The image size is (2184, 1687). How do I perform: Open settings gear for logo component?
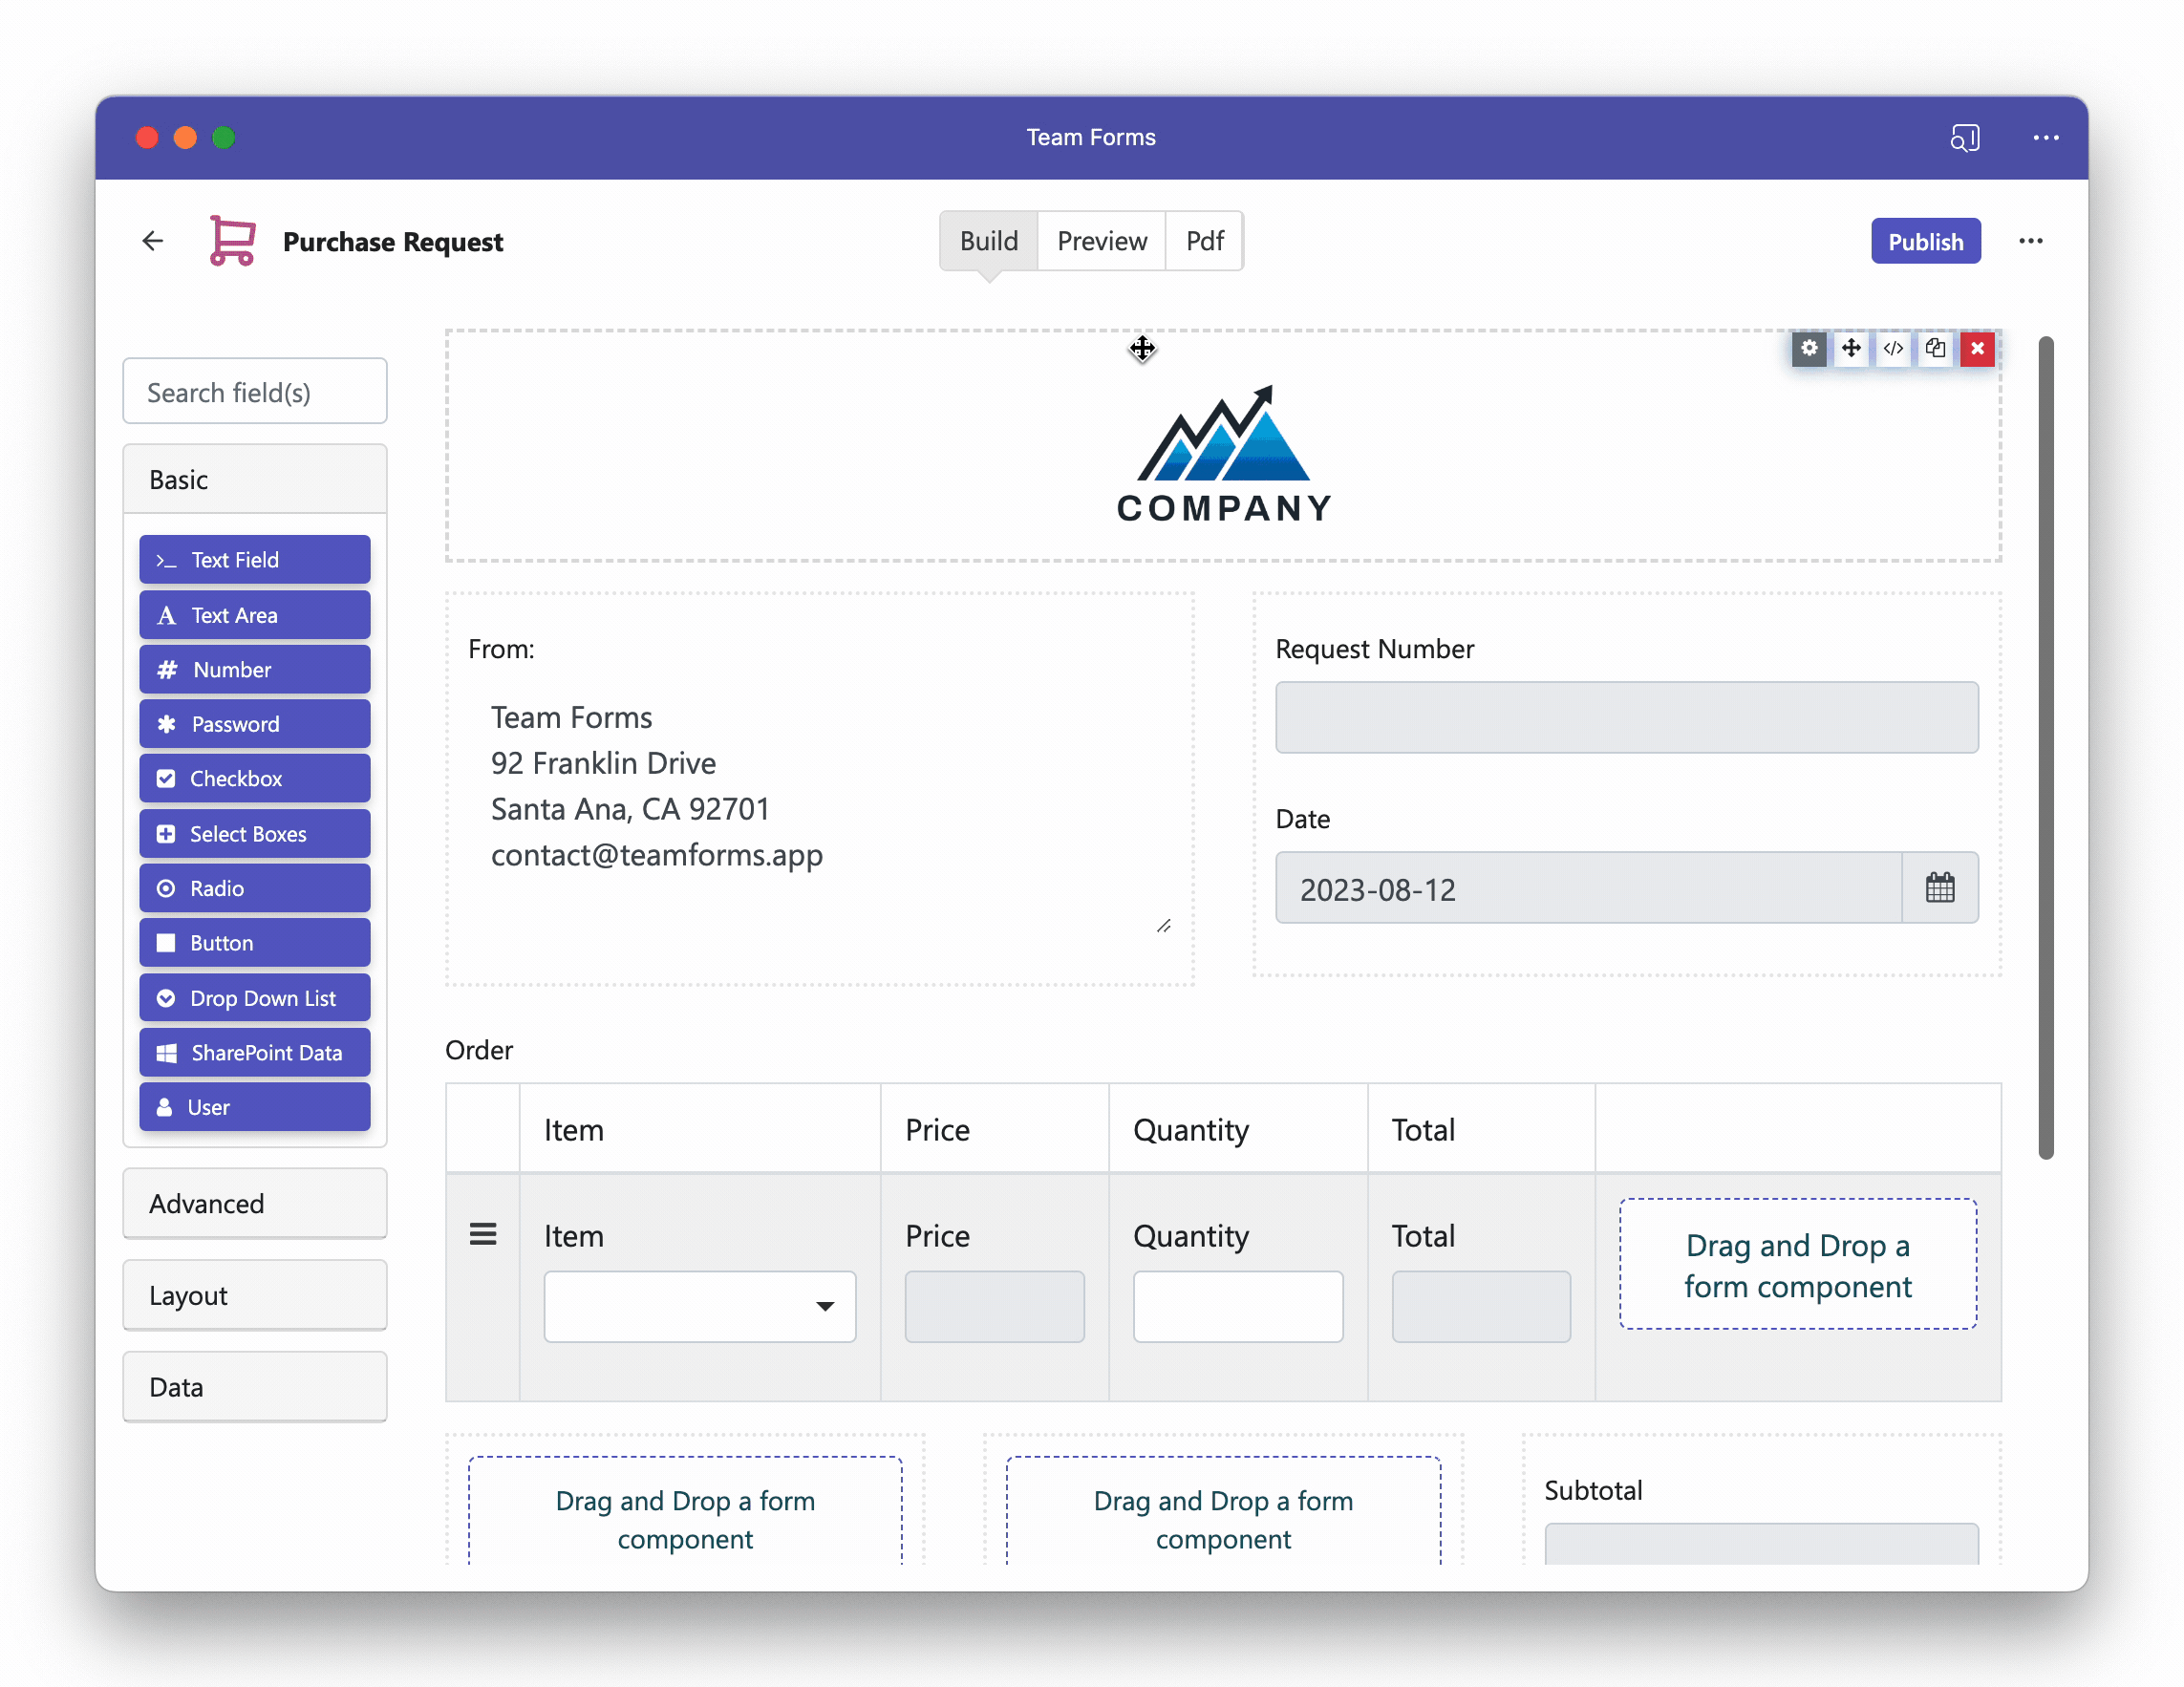coord(1808,348)
